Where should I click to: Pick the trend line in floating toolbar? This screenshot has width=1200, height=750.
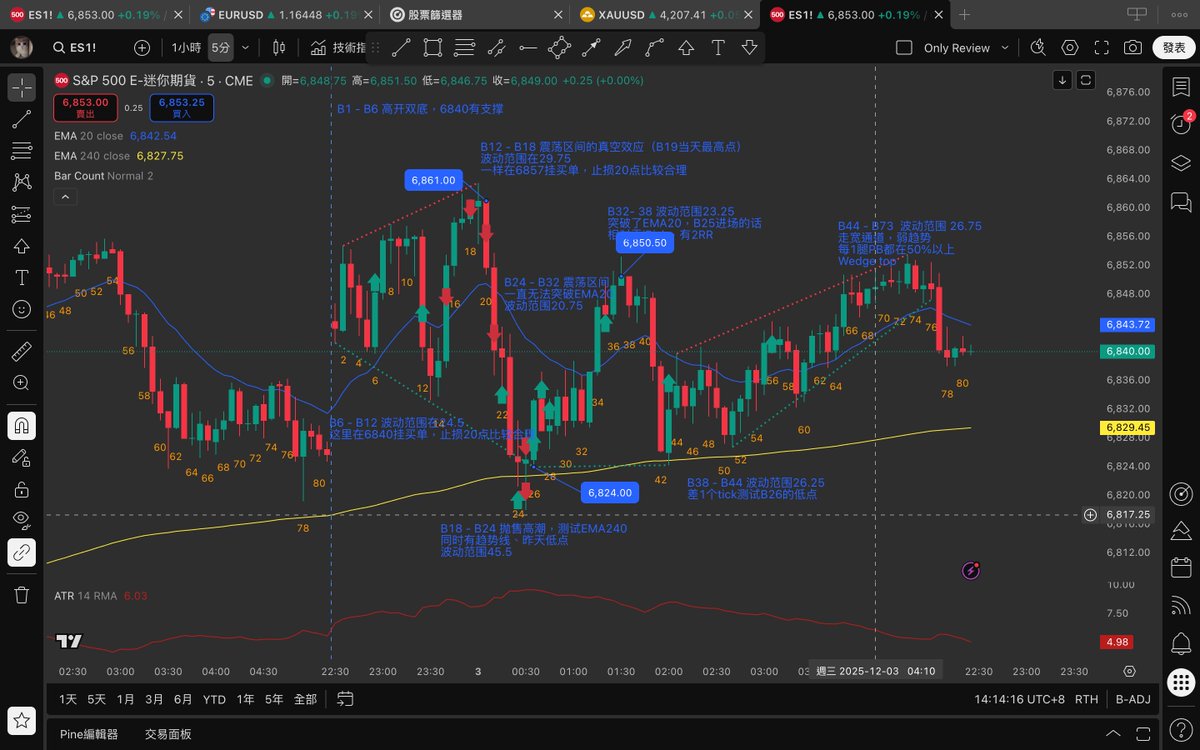400,48
